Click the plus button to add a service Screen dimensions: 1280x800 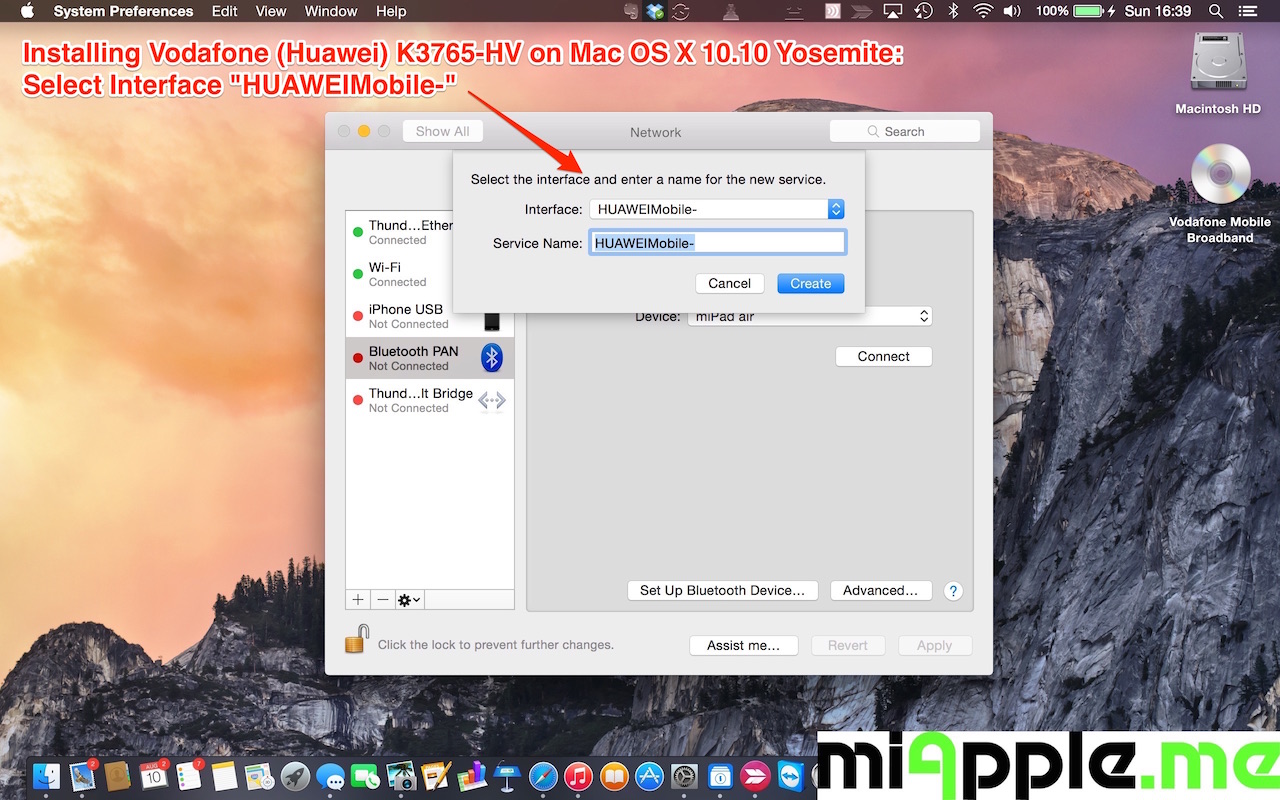[358, 599]
